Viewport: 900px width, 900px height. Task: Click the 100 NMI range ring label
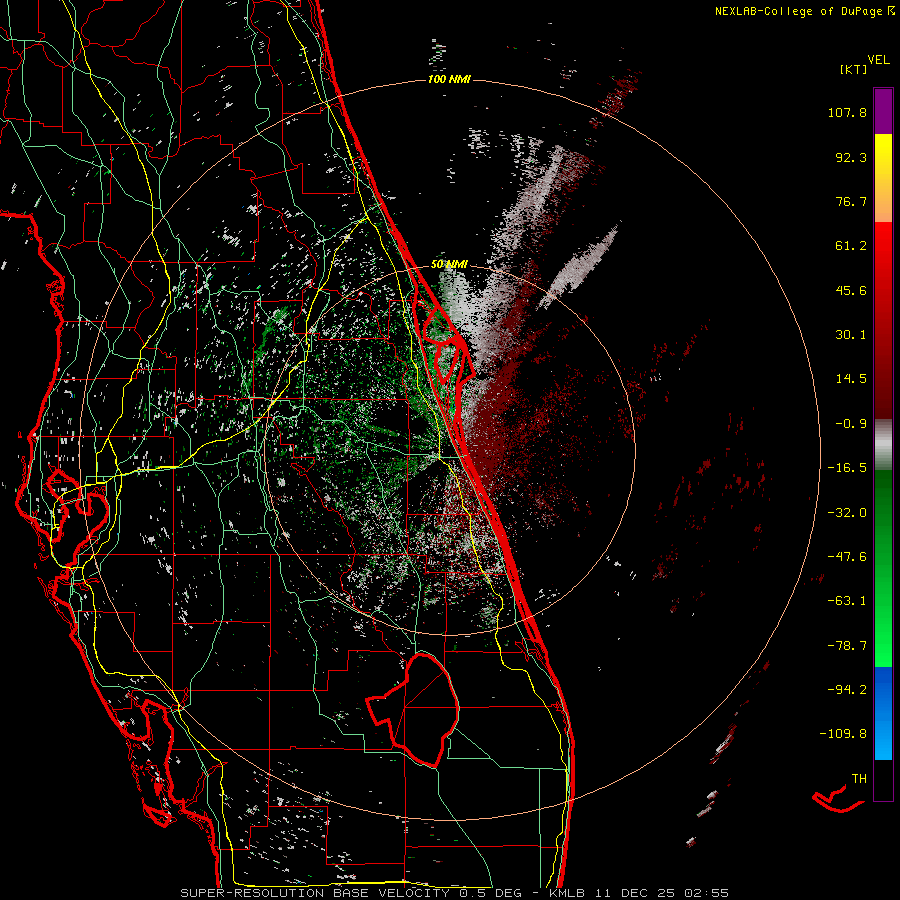coord(449,79)
